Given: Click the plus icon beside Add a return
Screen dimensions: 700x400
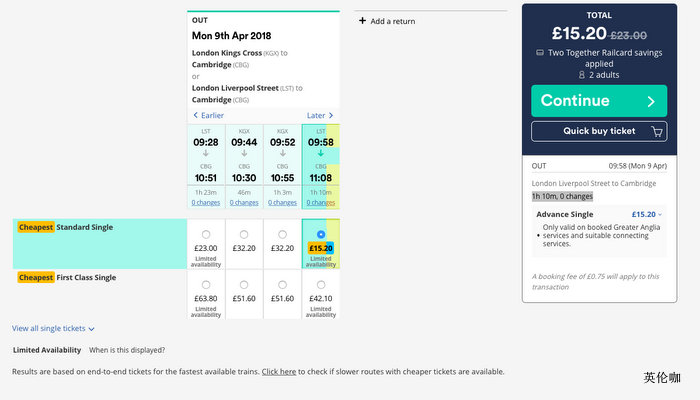Looking at the screenshot, I should tap(362, 21).
